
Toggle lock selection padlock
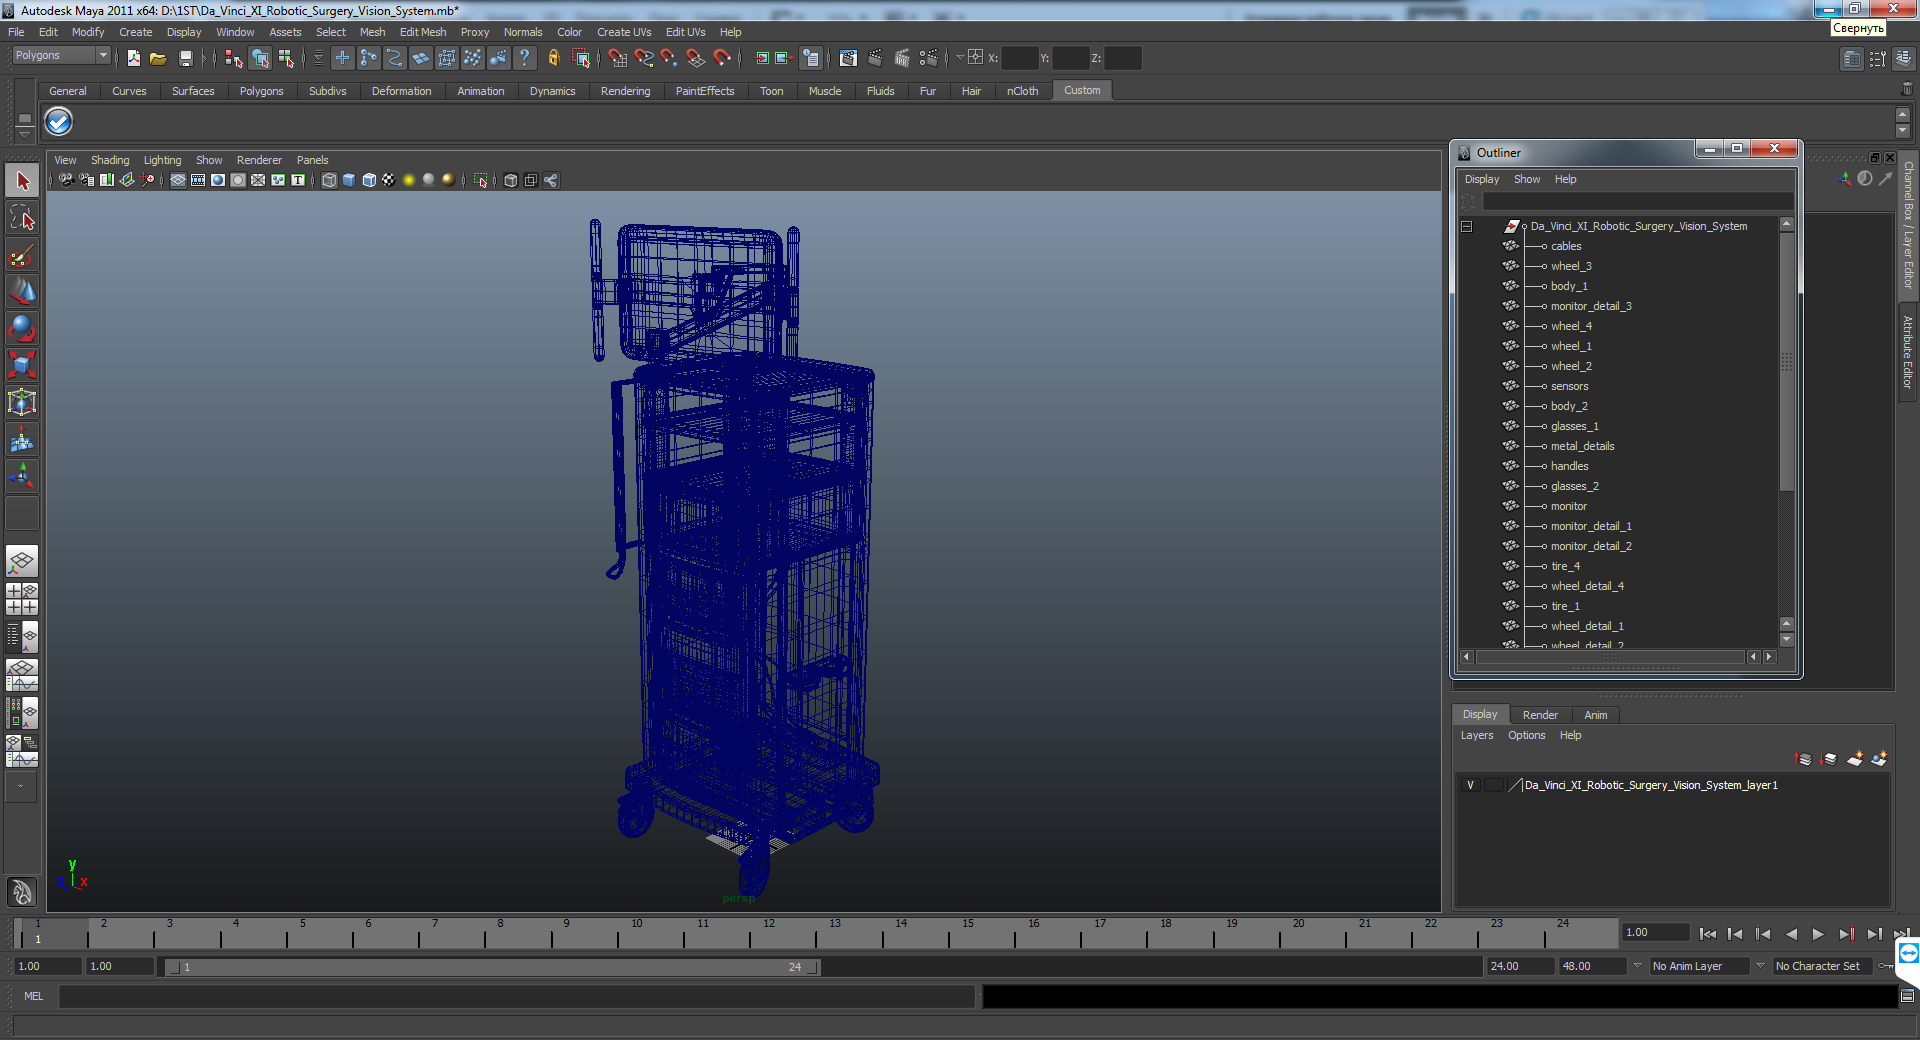coord(553,58)
